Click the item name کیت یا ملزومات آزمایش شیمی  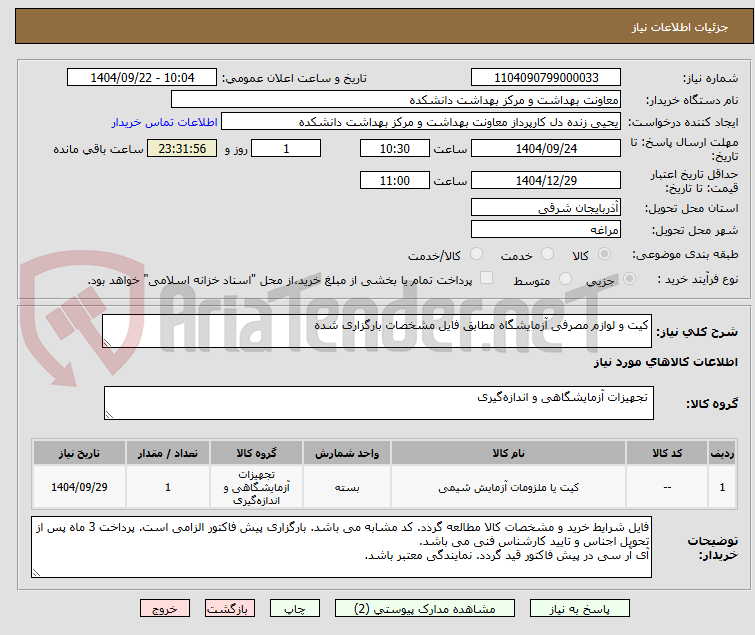tap(508, 488)
